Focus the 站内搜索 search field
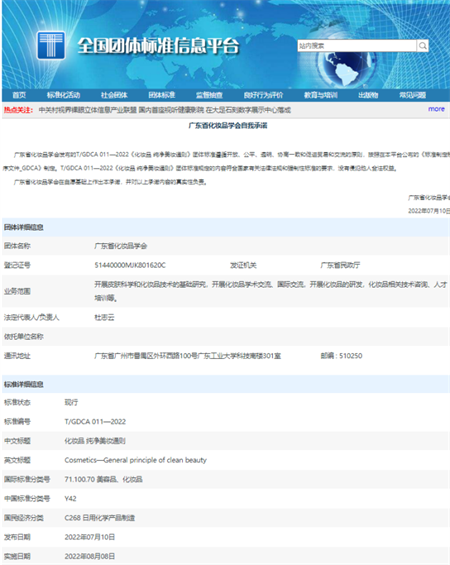 [x=357, y=46]
